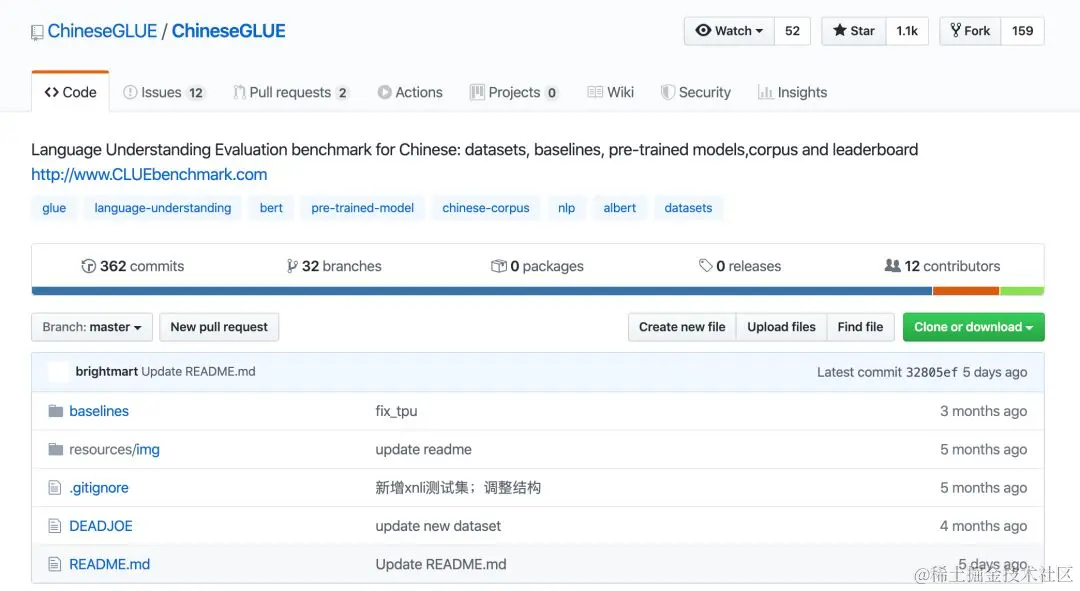This screenshot has width=1080, height=591.
Task: Open the update new dataset commit message
Action: point(438,526)
